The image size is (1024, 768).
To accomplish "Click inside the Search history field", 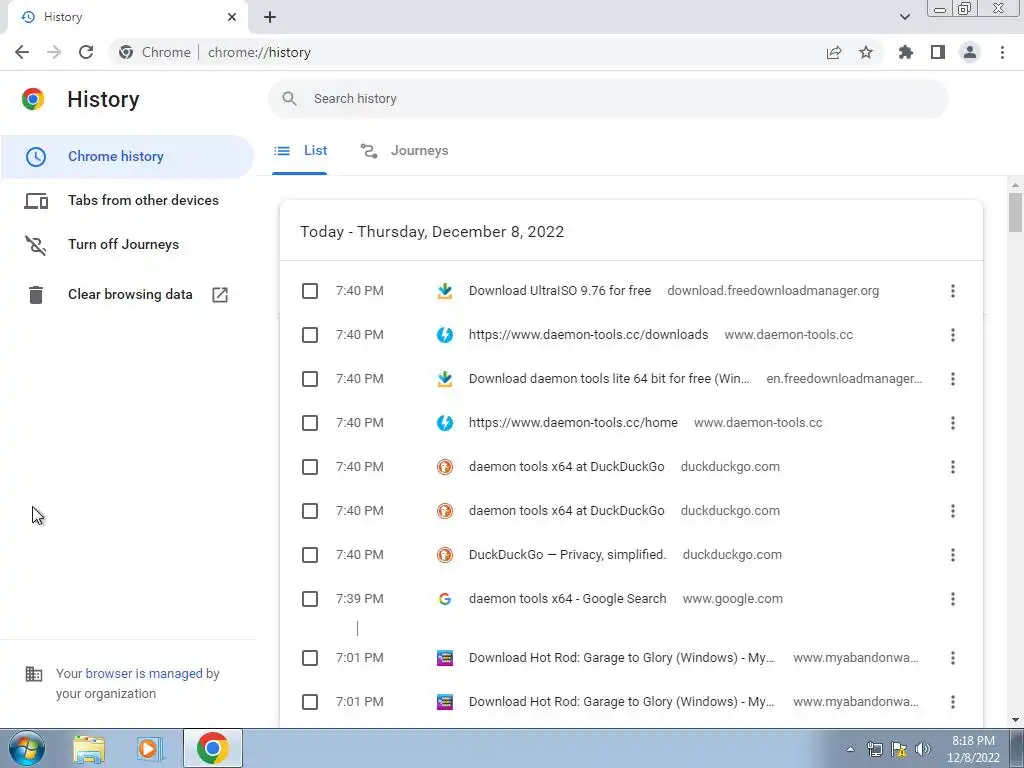I will [607, 99].
